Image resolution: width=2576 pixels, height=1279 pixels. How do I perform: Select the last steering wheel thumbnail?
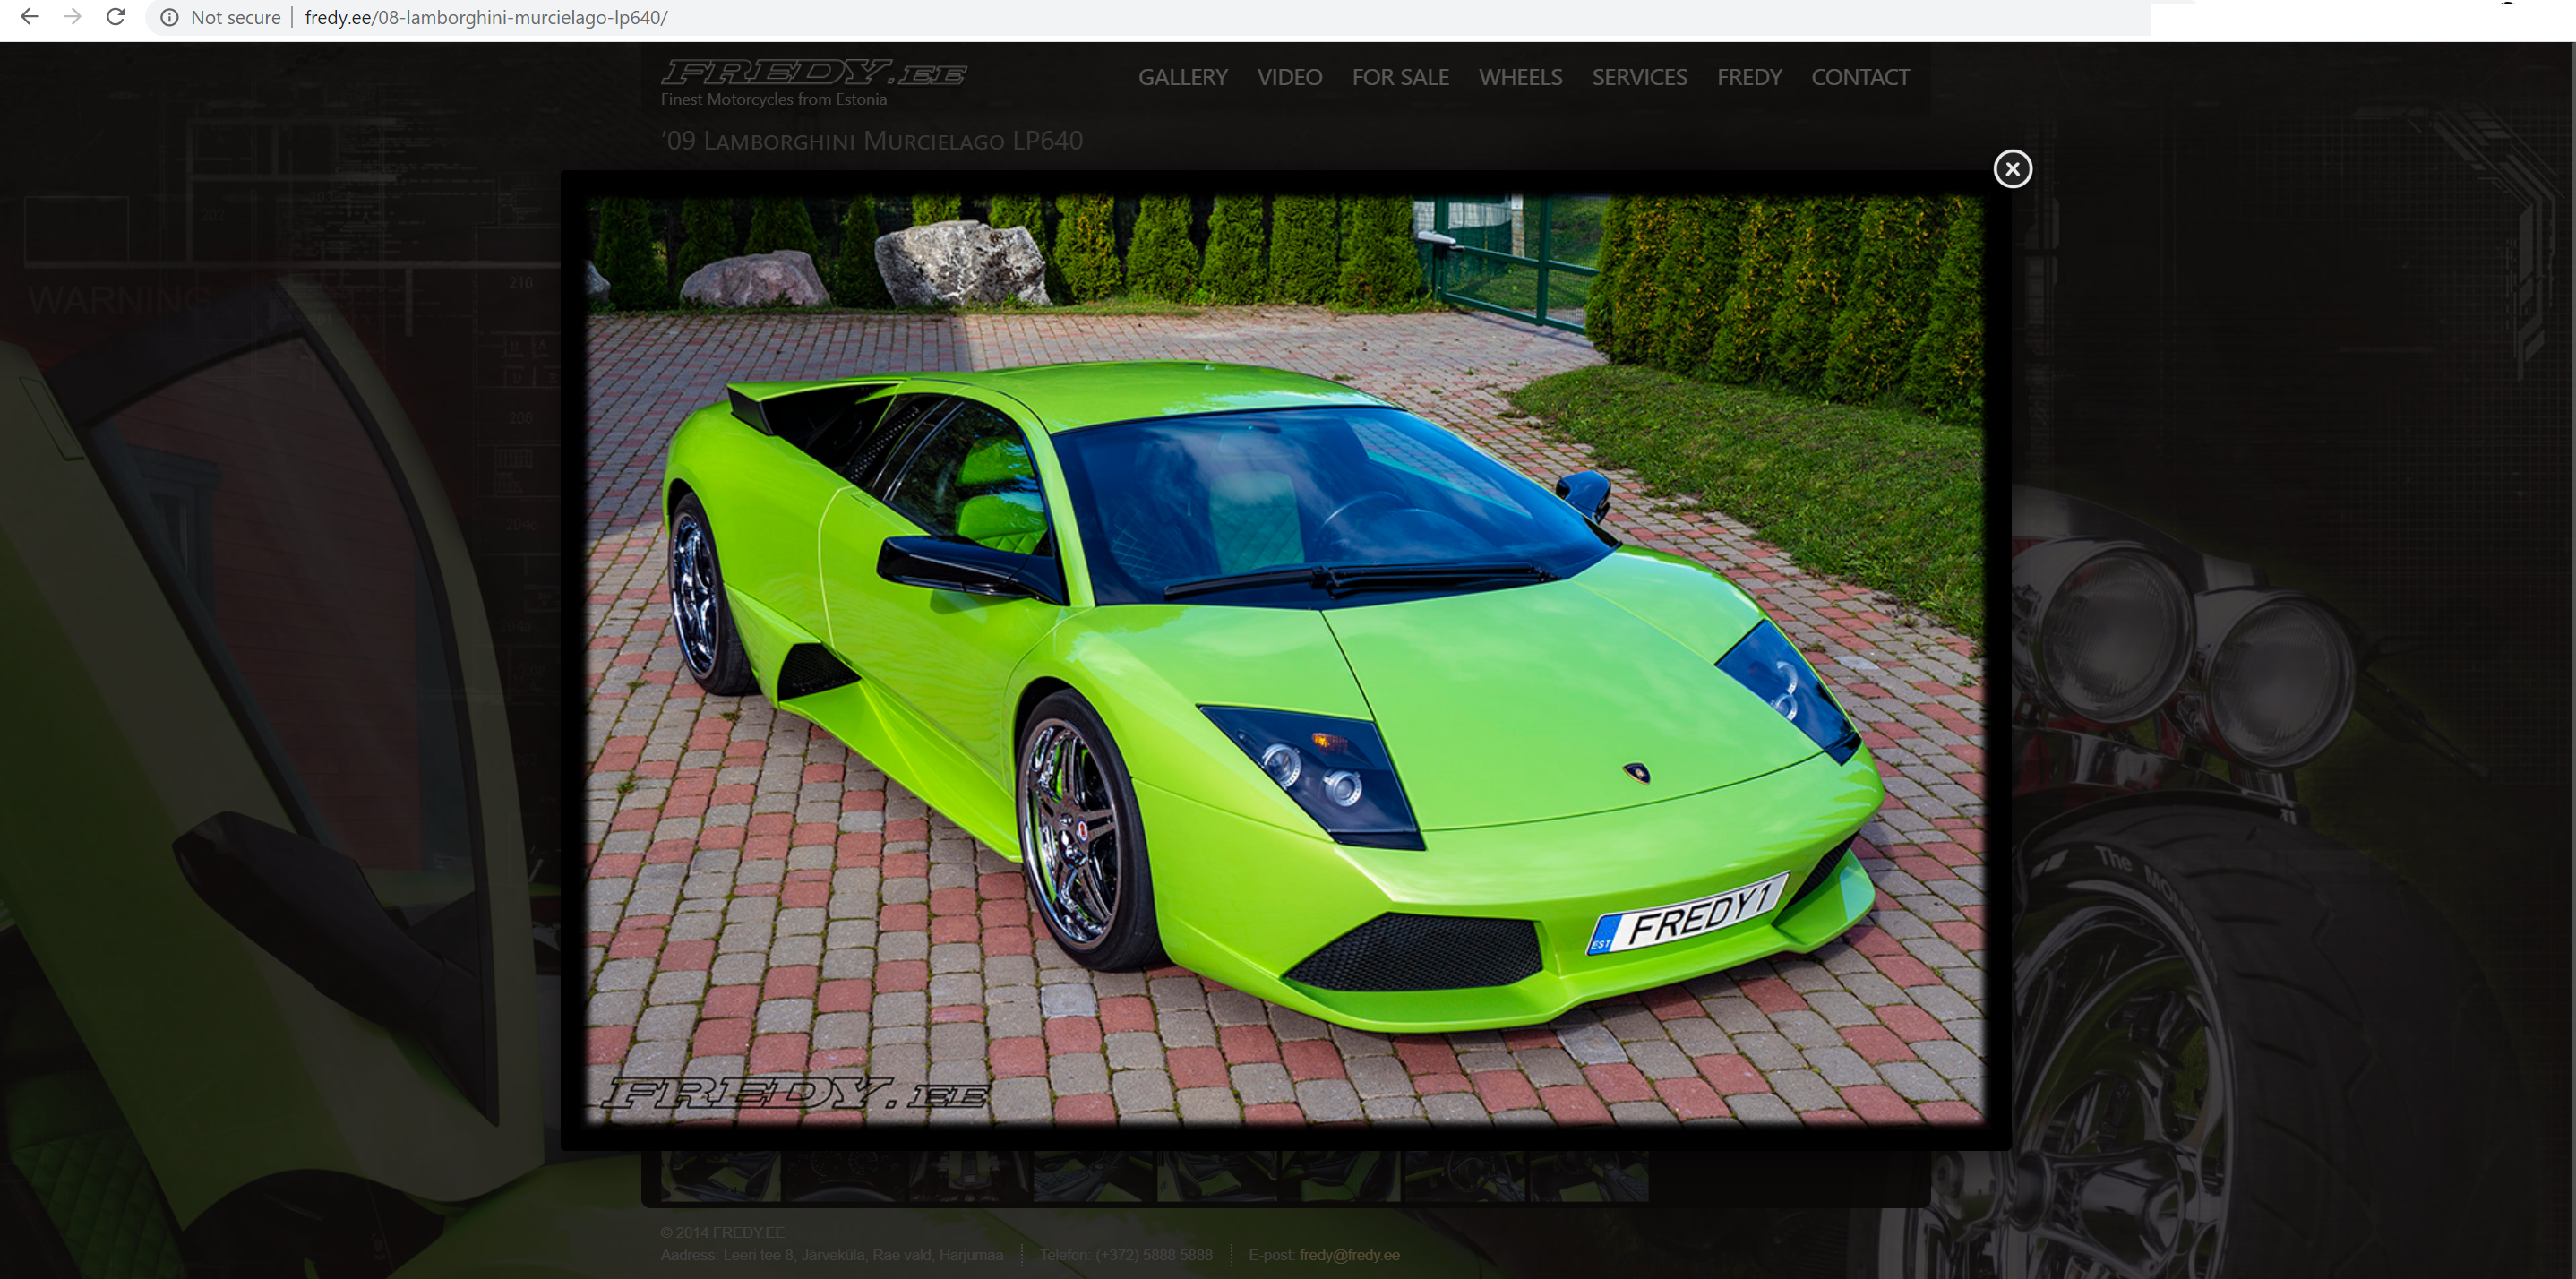tap(1590, 1176)
